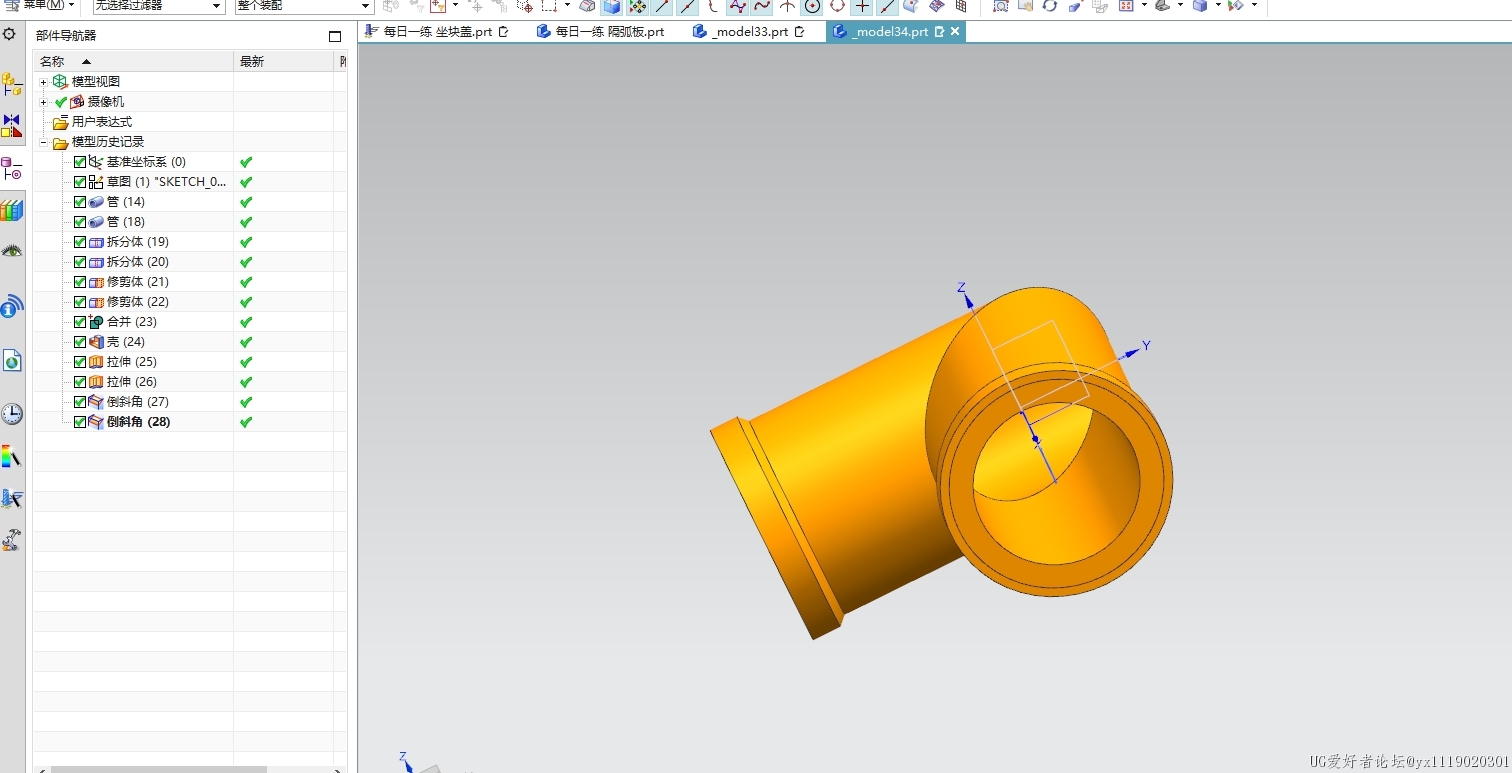
Task: Open the Reuse Library books icon
Action: [11, 210]
